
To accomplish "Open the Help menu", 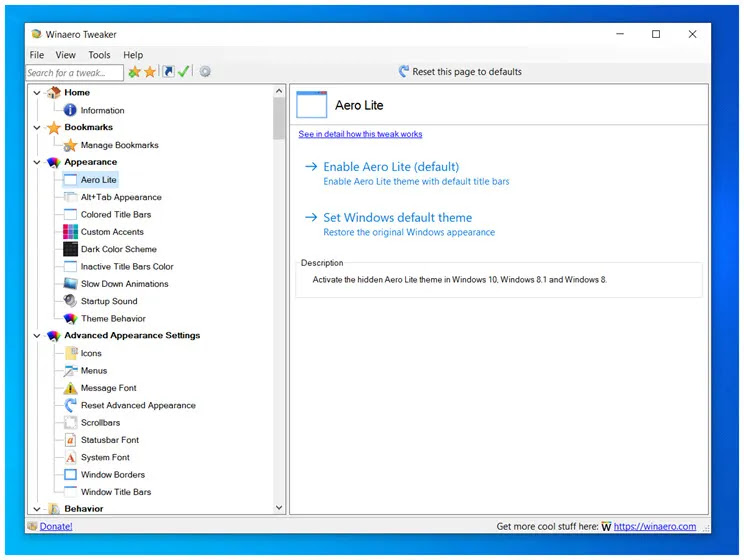I will (x=133, y=55).
